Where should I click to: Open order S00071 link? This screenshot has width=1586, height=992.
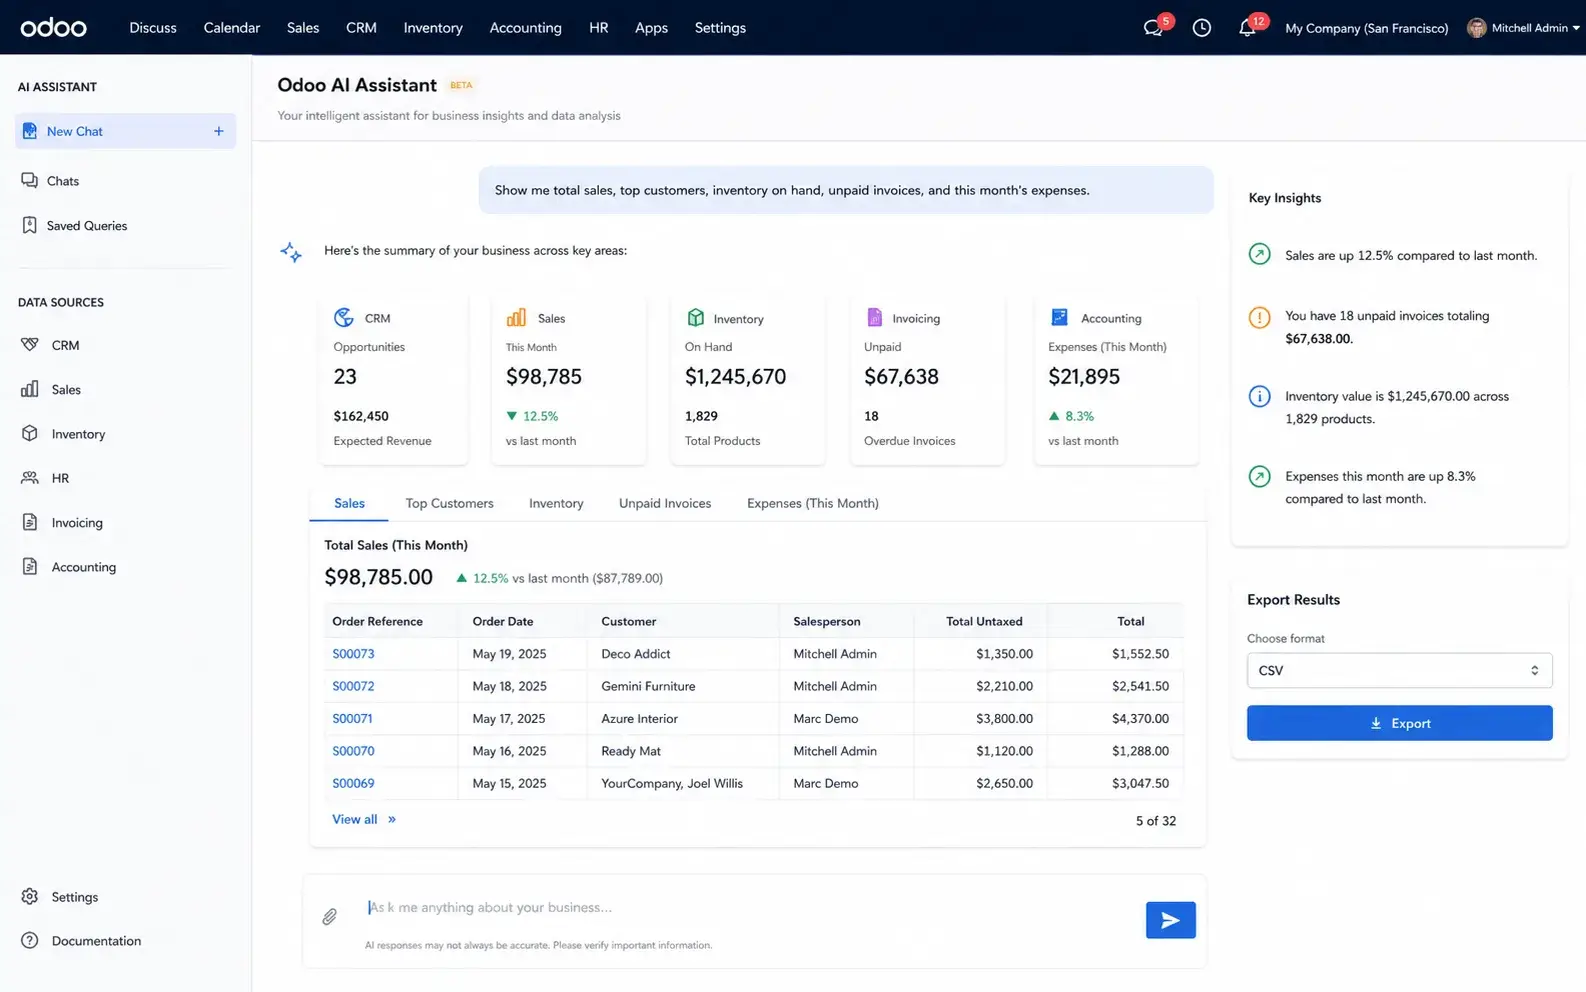click(352, 718)
